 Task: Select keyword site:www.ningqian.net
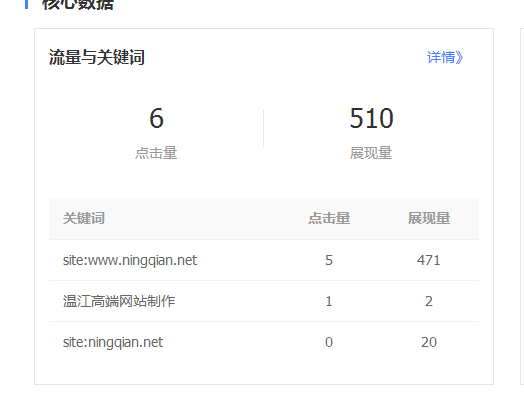point(130,260)
